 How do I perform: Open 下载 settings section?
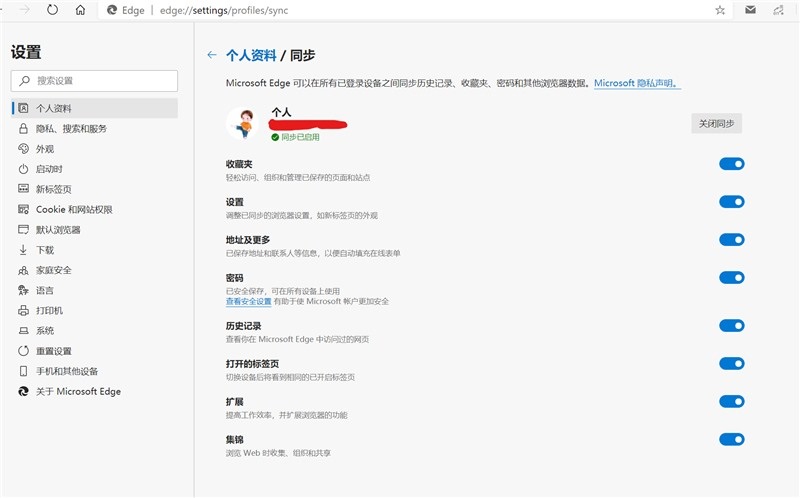click(94, 250)
